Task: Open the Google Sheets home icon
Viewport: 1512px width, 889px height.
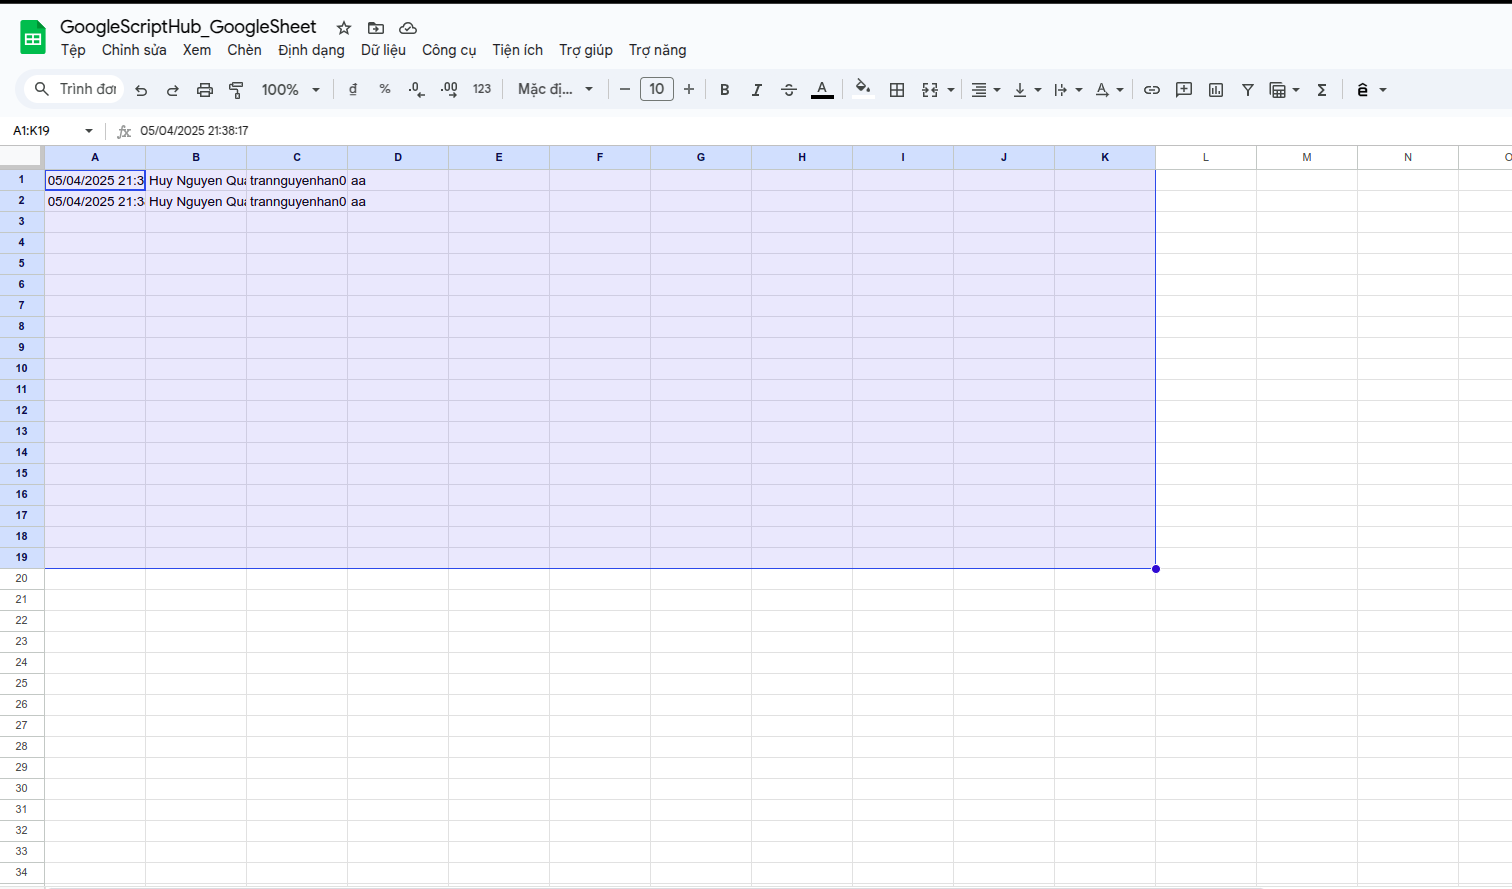Action: click(x=33, y=38)
